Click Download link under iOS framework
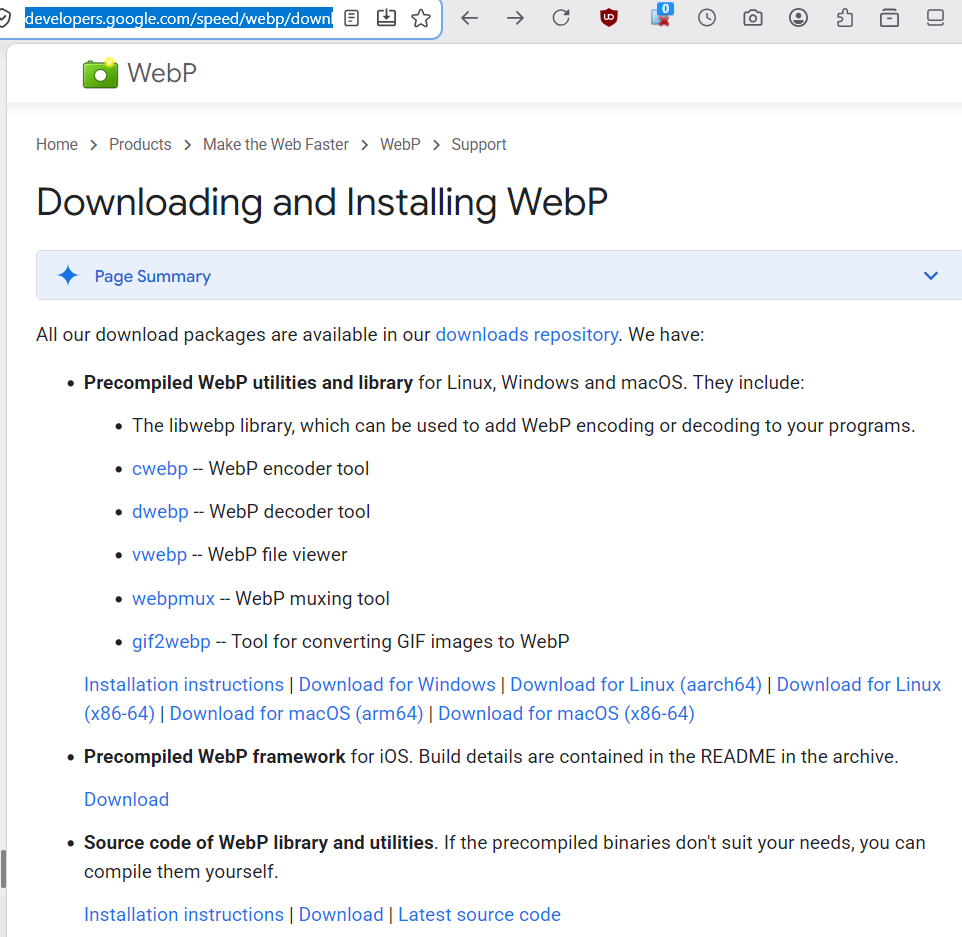The width and height of the screenshot is (962, 937). click(x=126, y=800)
